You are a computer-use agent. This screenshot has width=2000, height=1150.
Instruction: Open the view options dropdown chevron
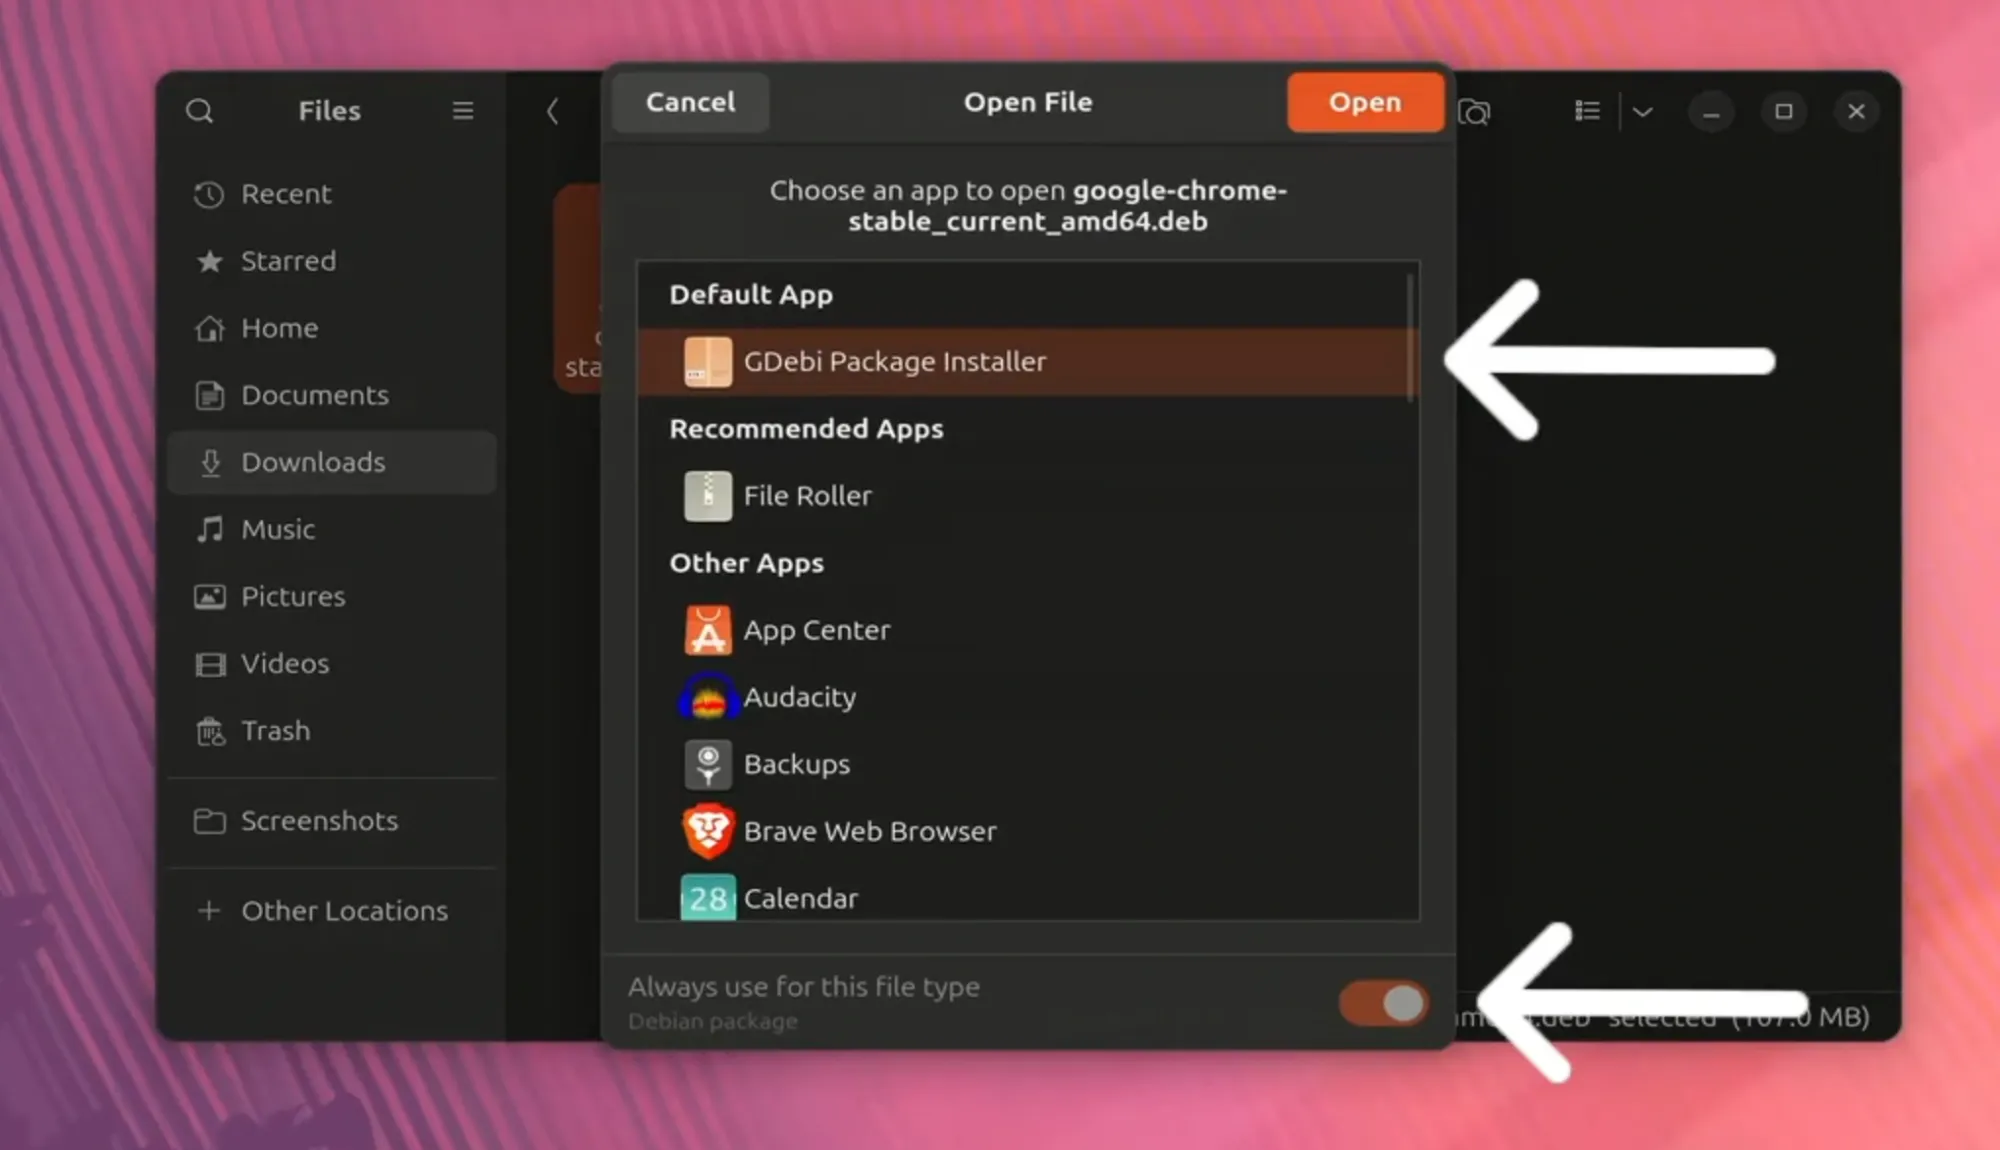tap(1643, 111)
